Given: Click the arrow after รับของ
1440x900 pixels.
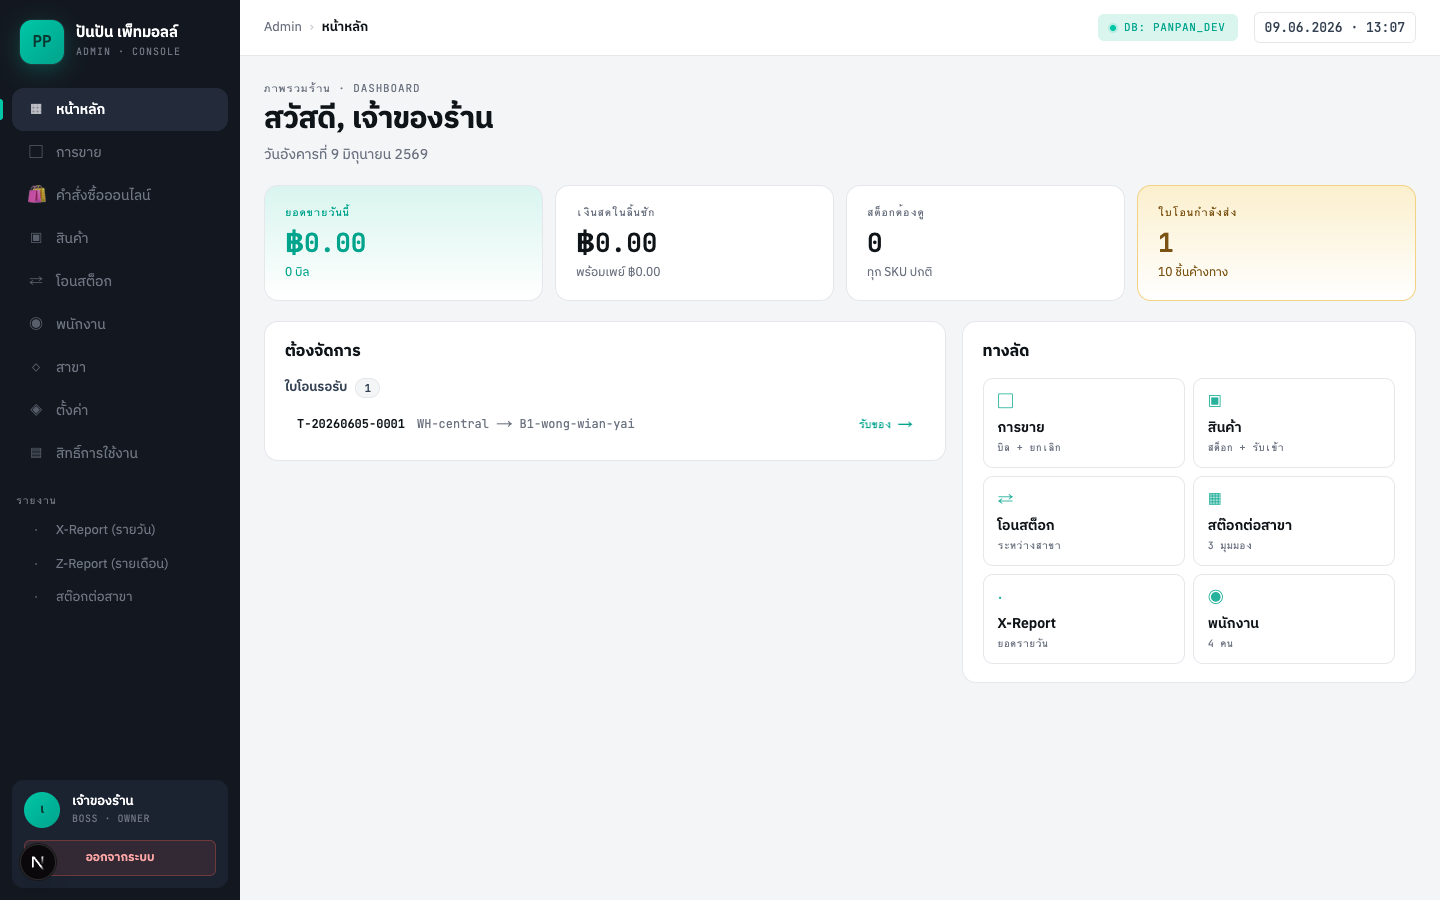Looking at the screenshot, I should pyautogui.click(x=905, y=425).
